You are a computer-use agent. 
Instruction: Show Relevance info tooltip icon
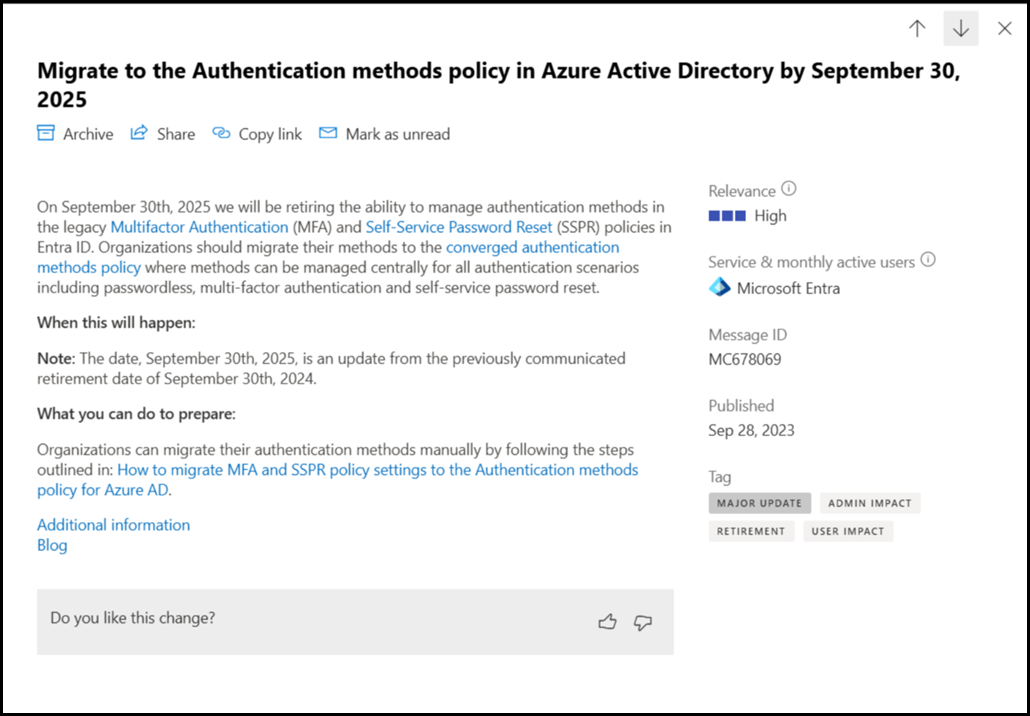pyautogui.click(x=789, y=189)
